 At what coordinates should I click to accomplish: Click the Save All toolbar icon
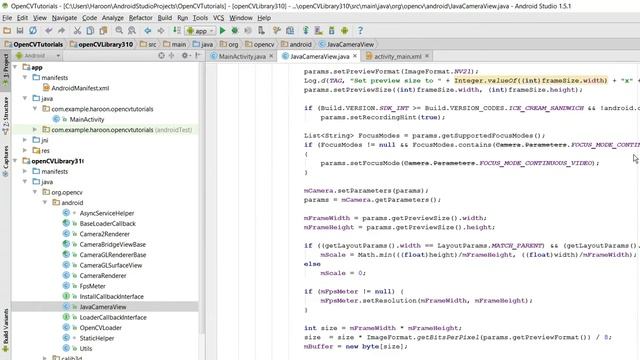click(20, 31)
